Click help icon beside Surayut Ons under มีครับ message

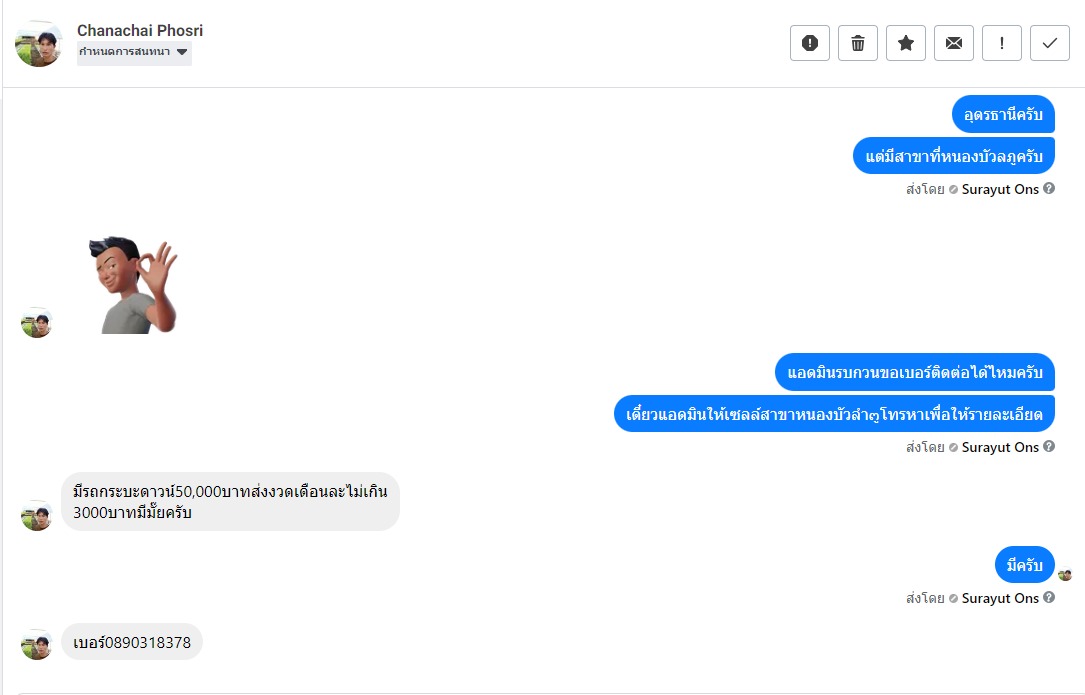[x=1049, y=597]
